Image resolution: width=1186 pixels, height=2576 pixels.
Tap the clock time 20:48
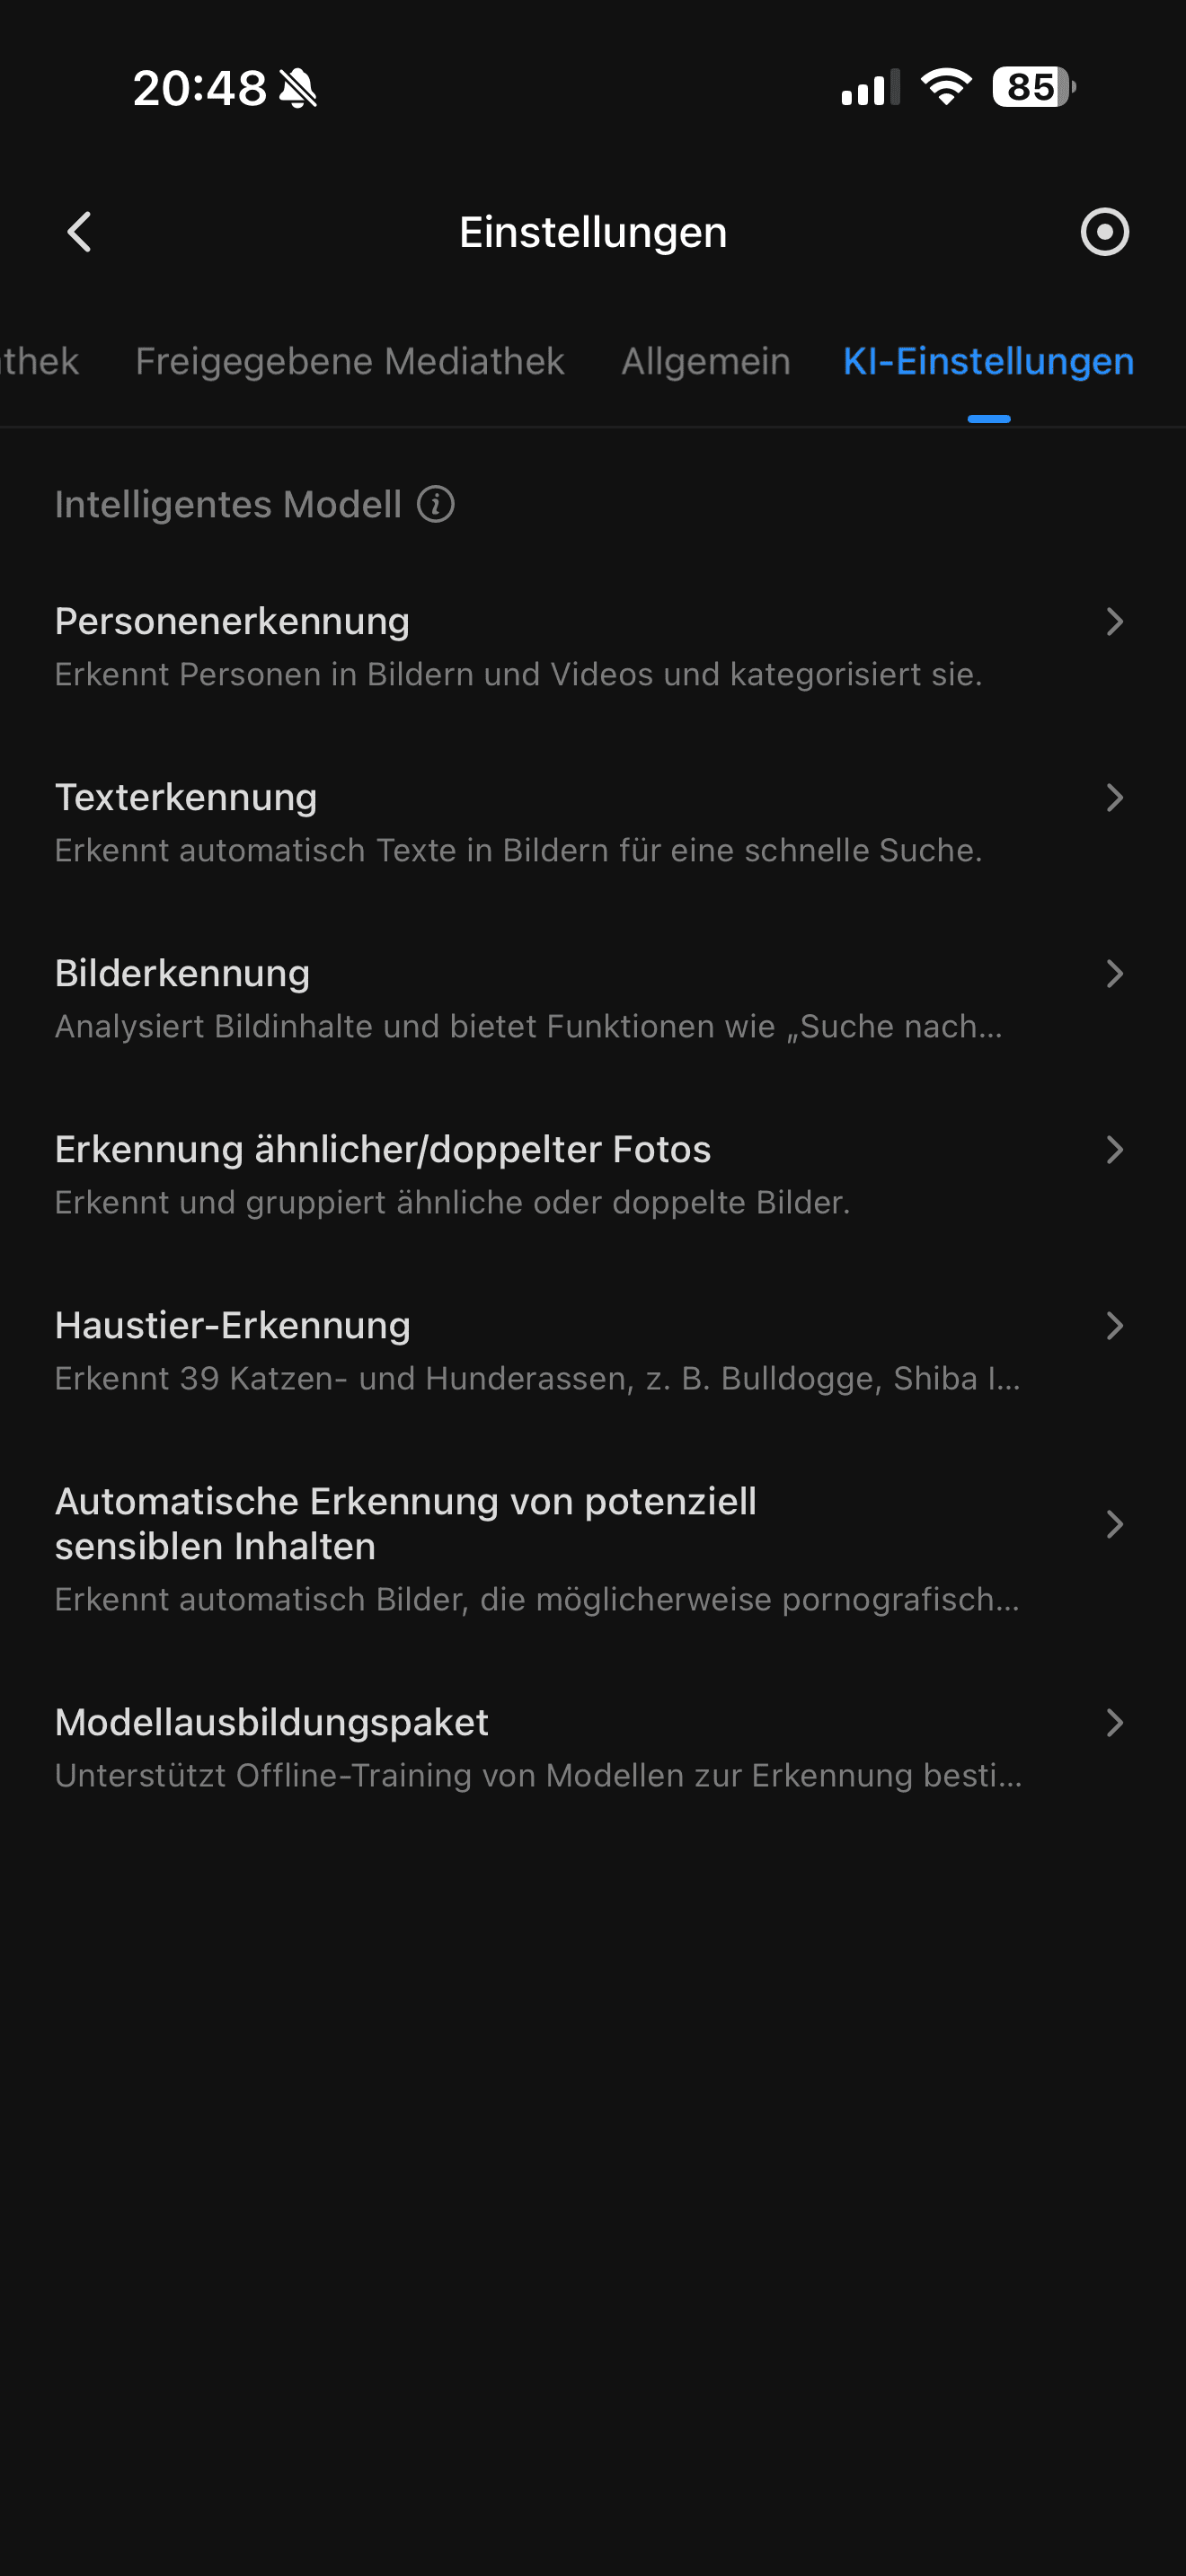tap(200, 88)
